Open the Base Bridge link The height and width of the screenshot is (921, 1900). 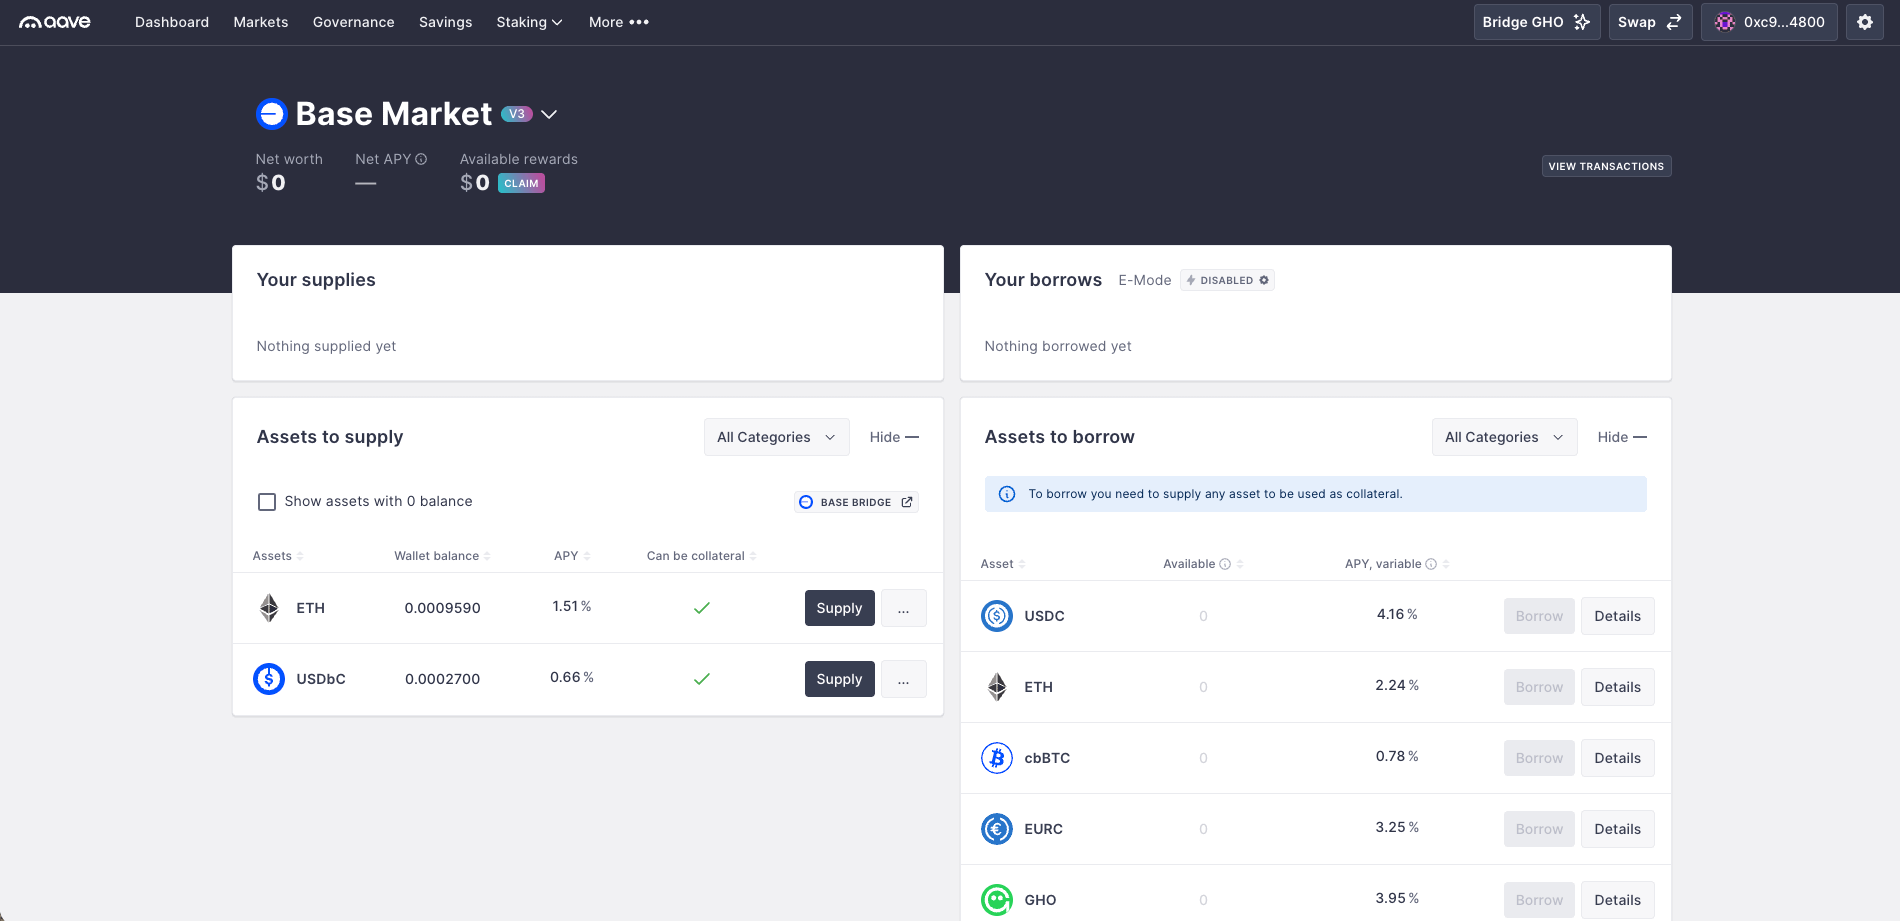(x=856, y=502)
